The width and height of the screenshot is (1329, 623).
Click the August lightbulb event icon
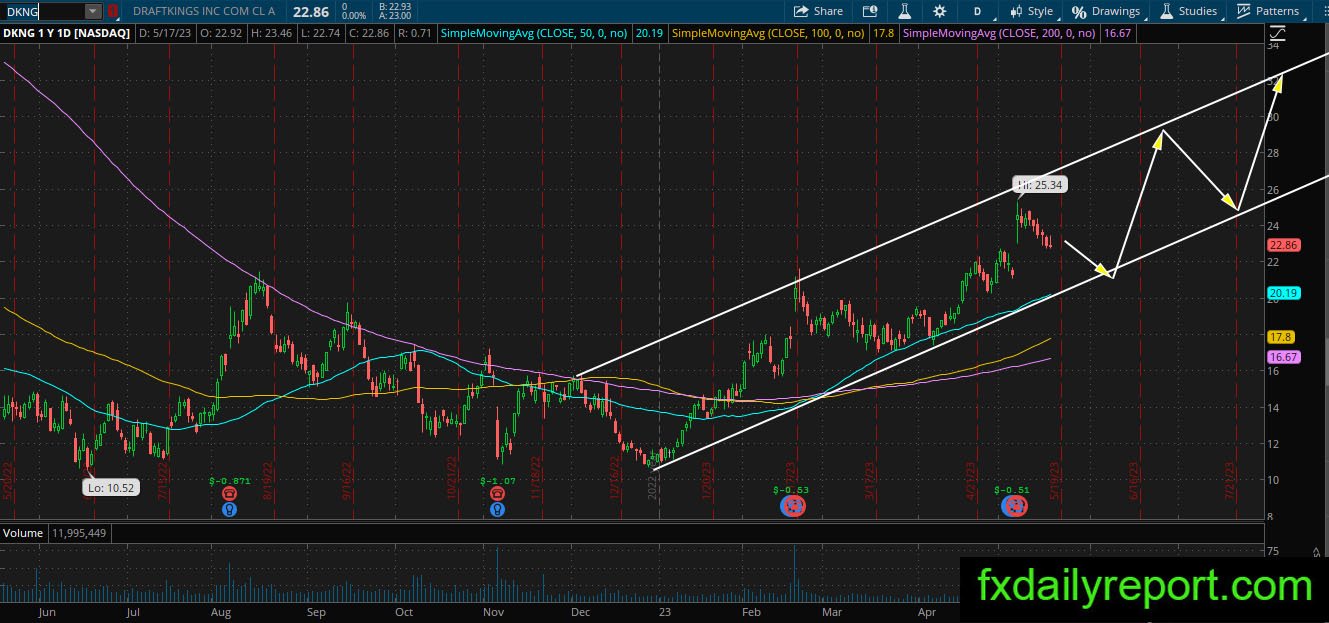230,510
